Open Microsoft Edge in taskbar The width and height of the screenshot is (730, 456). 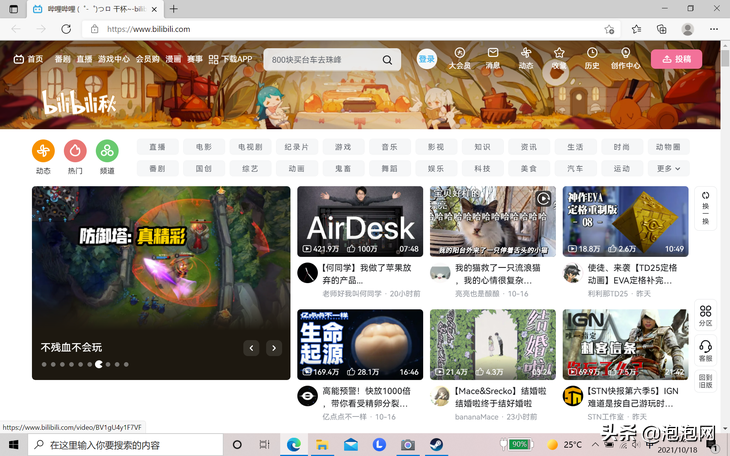(293, 445)
